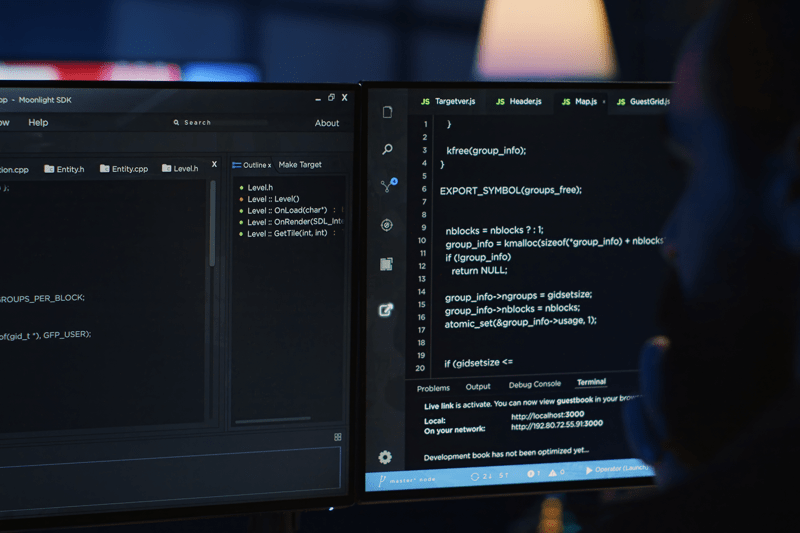Select Level :: OnLoad(char*) in Outline
This screenshot has width=800, height=533.
[x=286, y=211]
